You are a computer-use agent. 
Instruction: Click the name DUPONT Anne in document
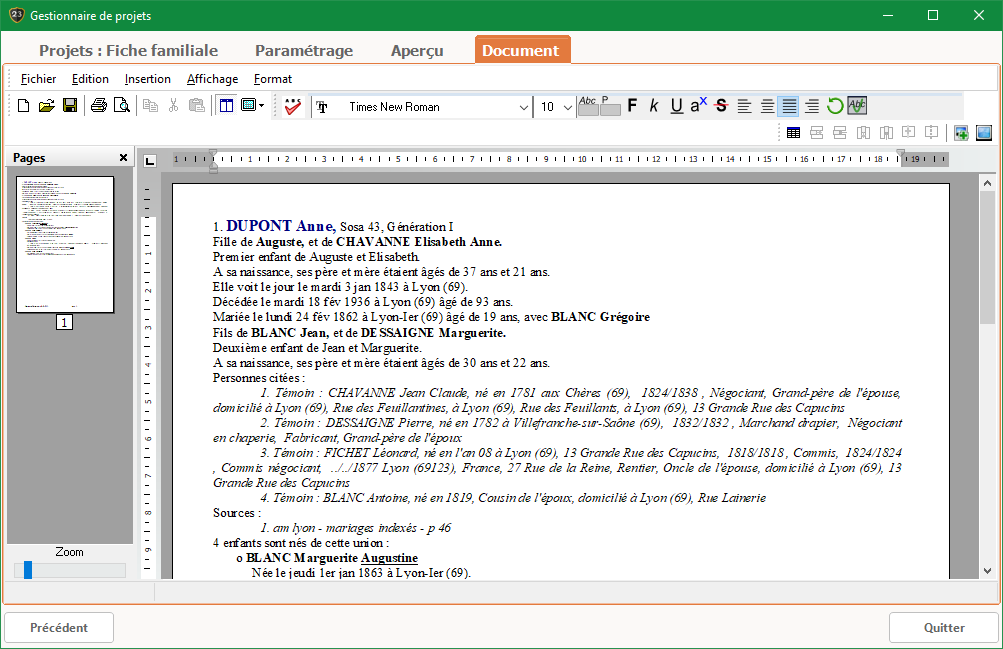[280, 226]
